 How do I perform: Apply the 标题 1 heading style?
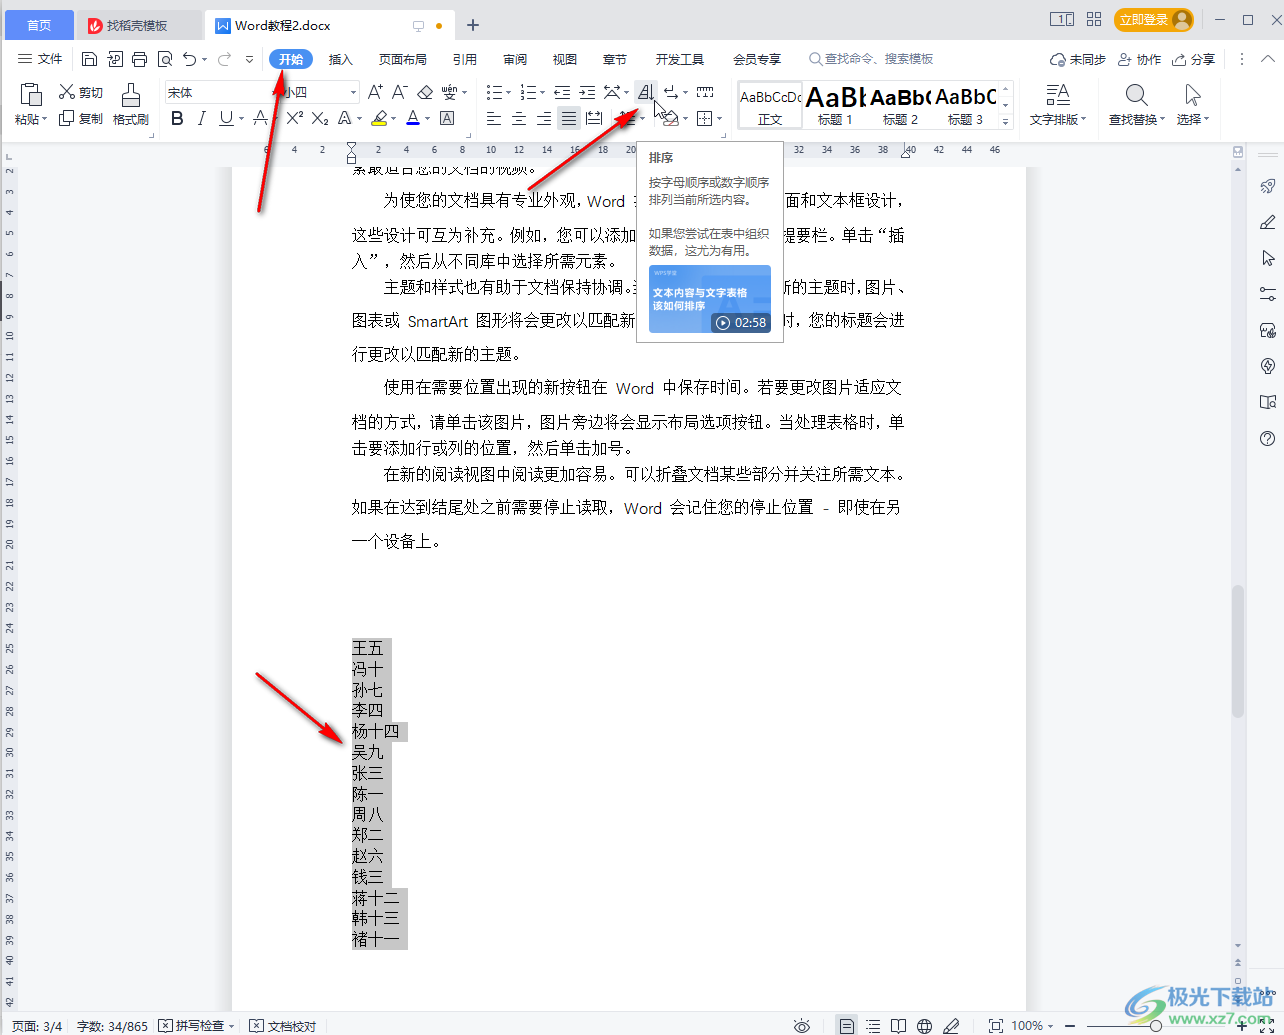point(835,104)
